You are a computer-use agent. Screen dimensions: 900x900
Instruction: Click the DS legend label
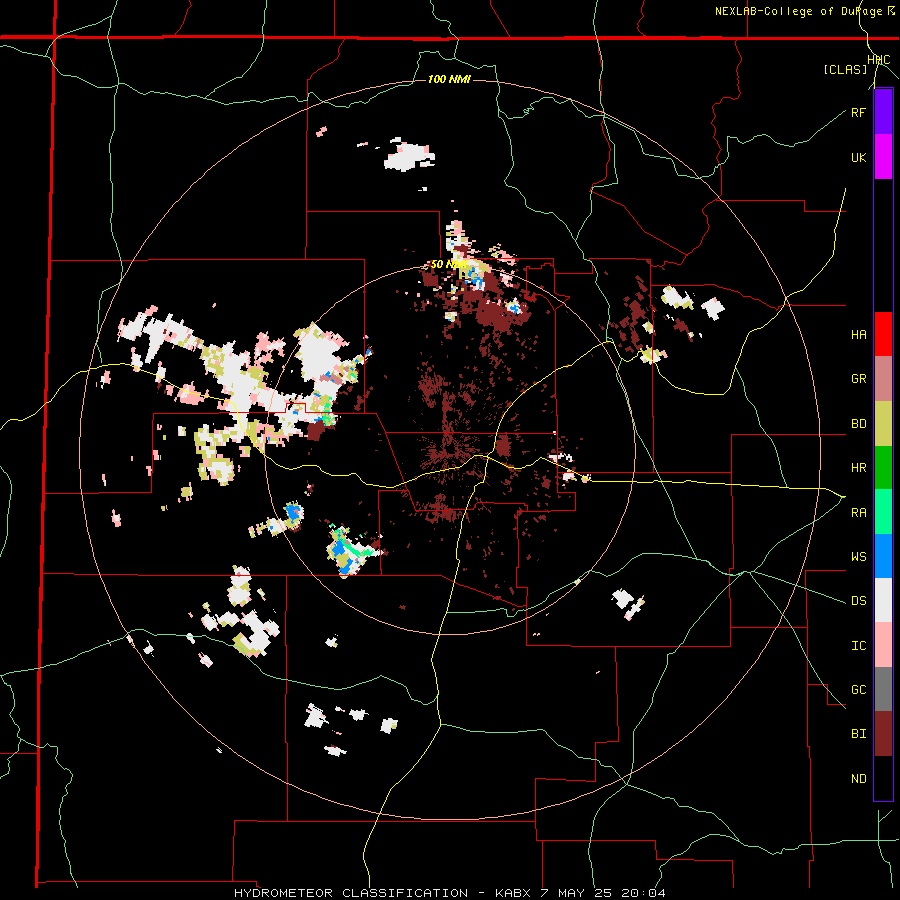(x=858, y=601)
